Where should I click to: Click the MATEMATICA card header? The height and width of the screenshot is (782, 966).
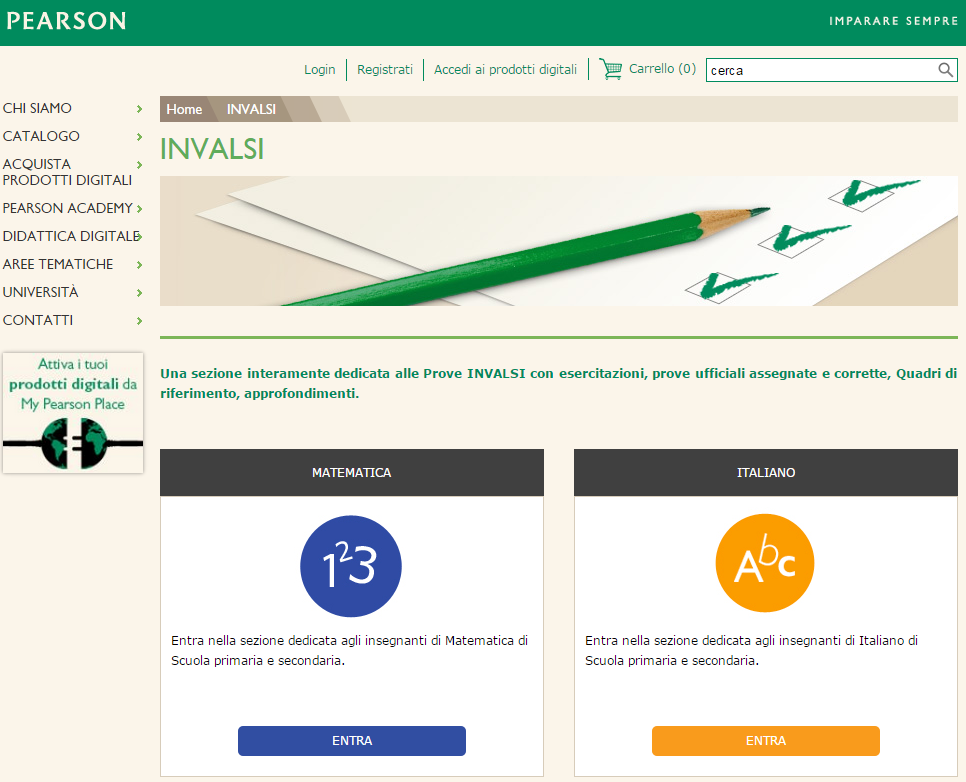click(x=352, y=473)
